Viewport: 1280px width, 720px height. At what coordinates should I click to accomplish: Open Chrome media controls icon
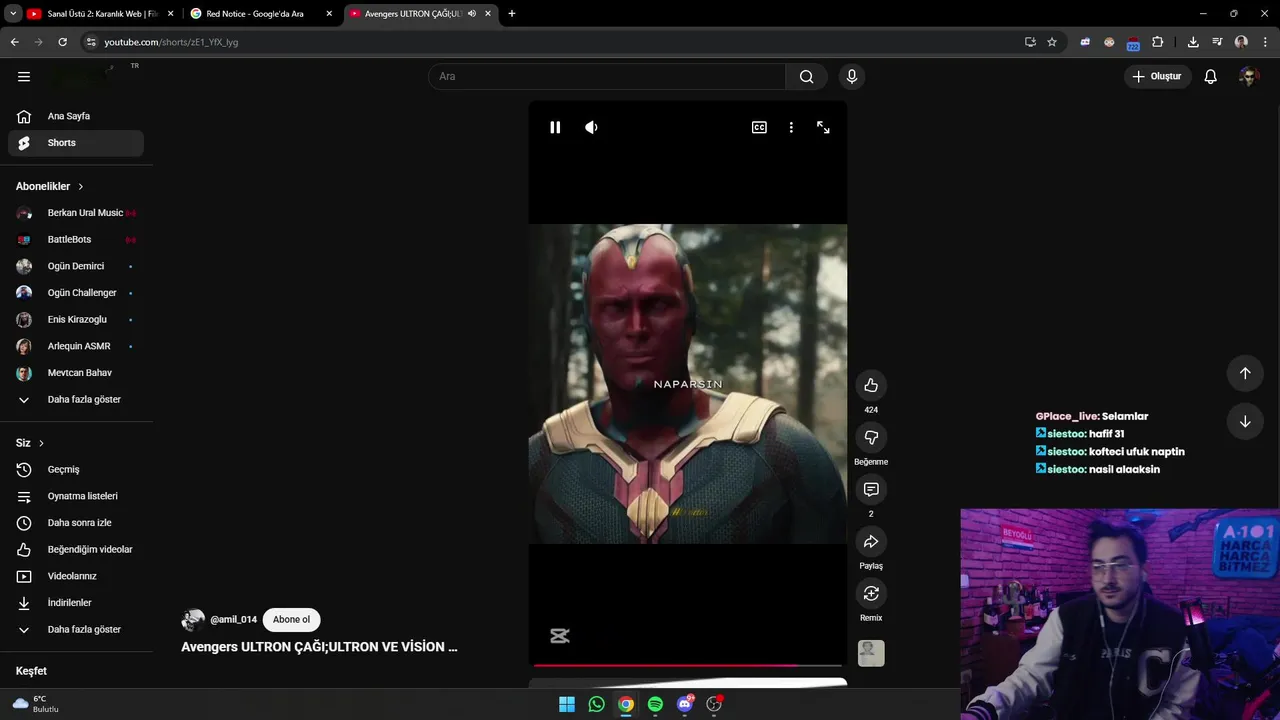(1217, 42)
